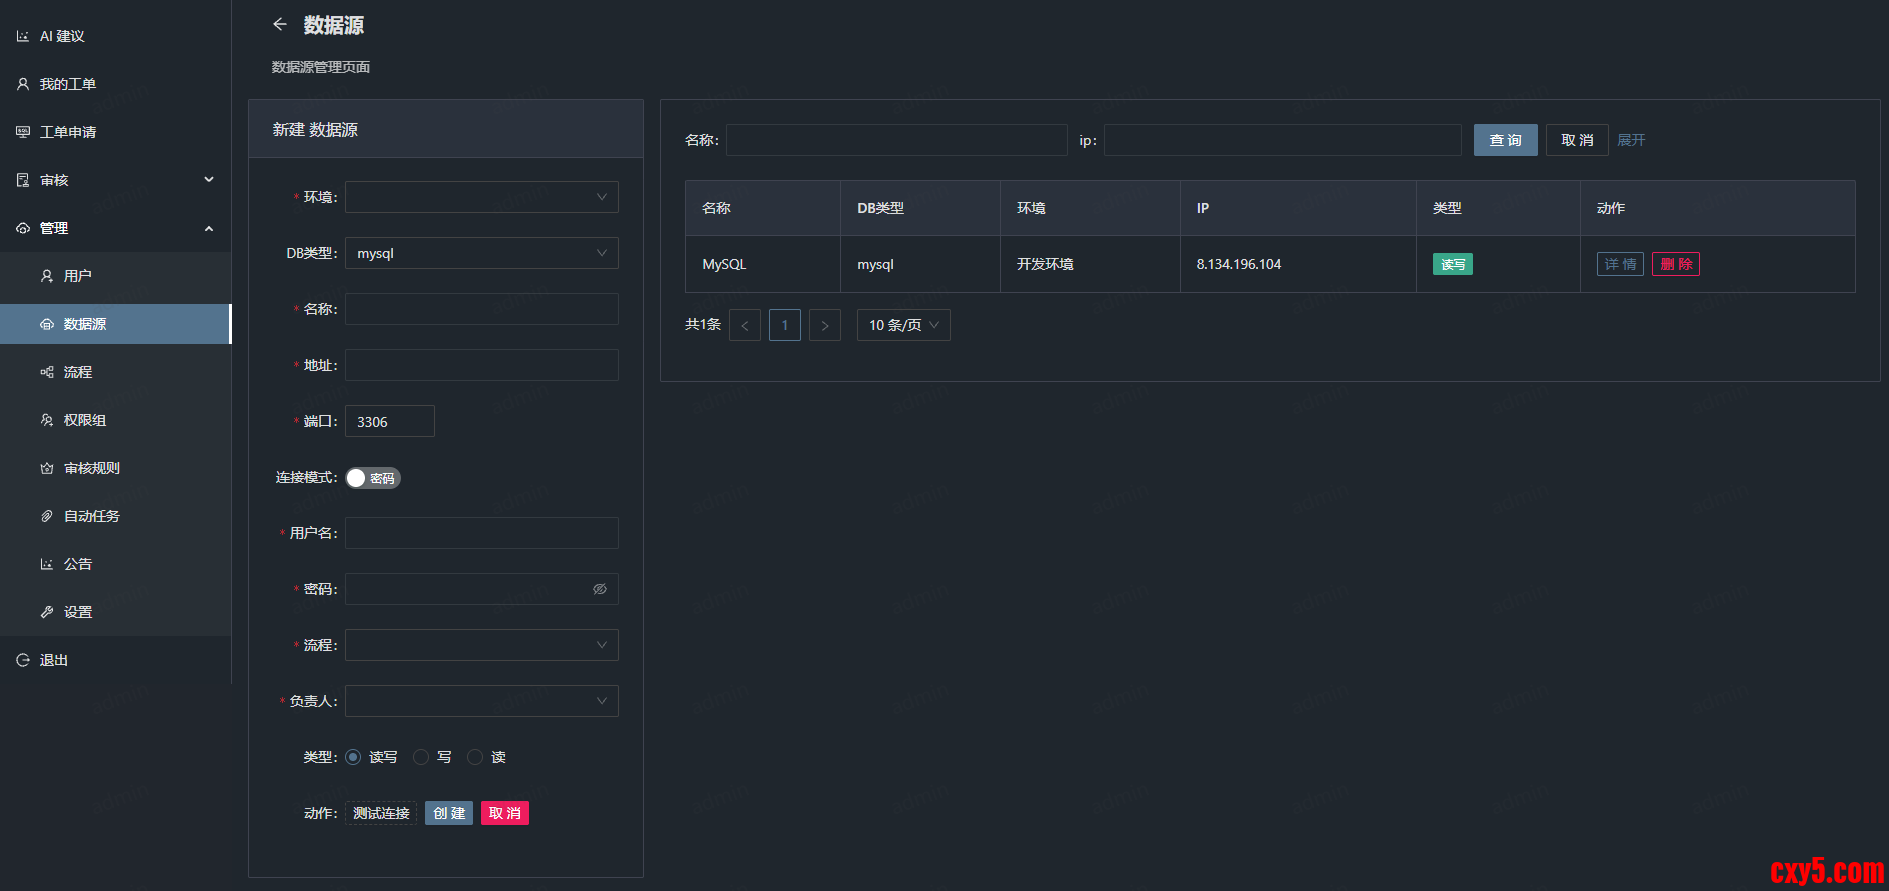Click the 设置 wrench icon in sidebar
Screen dimensions: 1889x891
(x=47, y=612)
